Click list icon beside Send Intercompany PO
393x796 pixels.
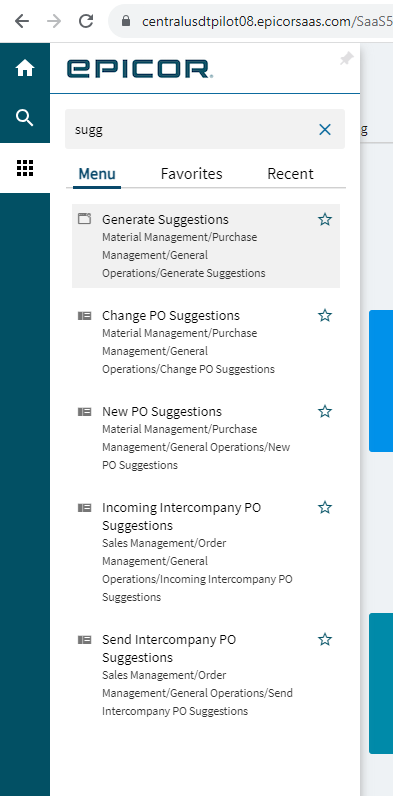[84, 639]
